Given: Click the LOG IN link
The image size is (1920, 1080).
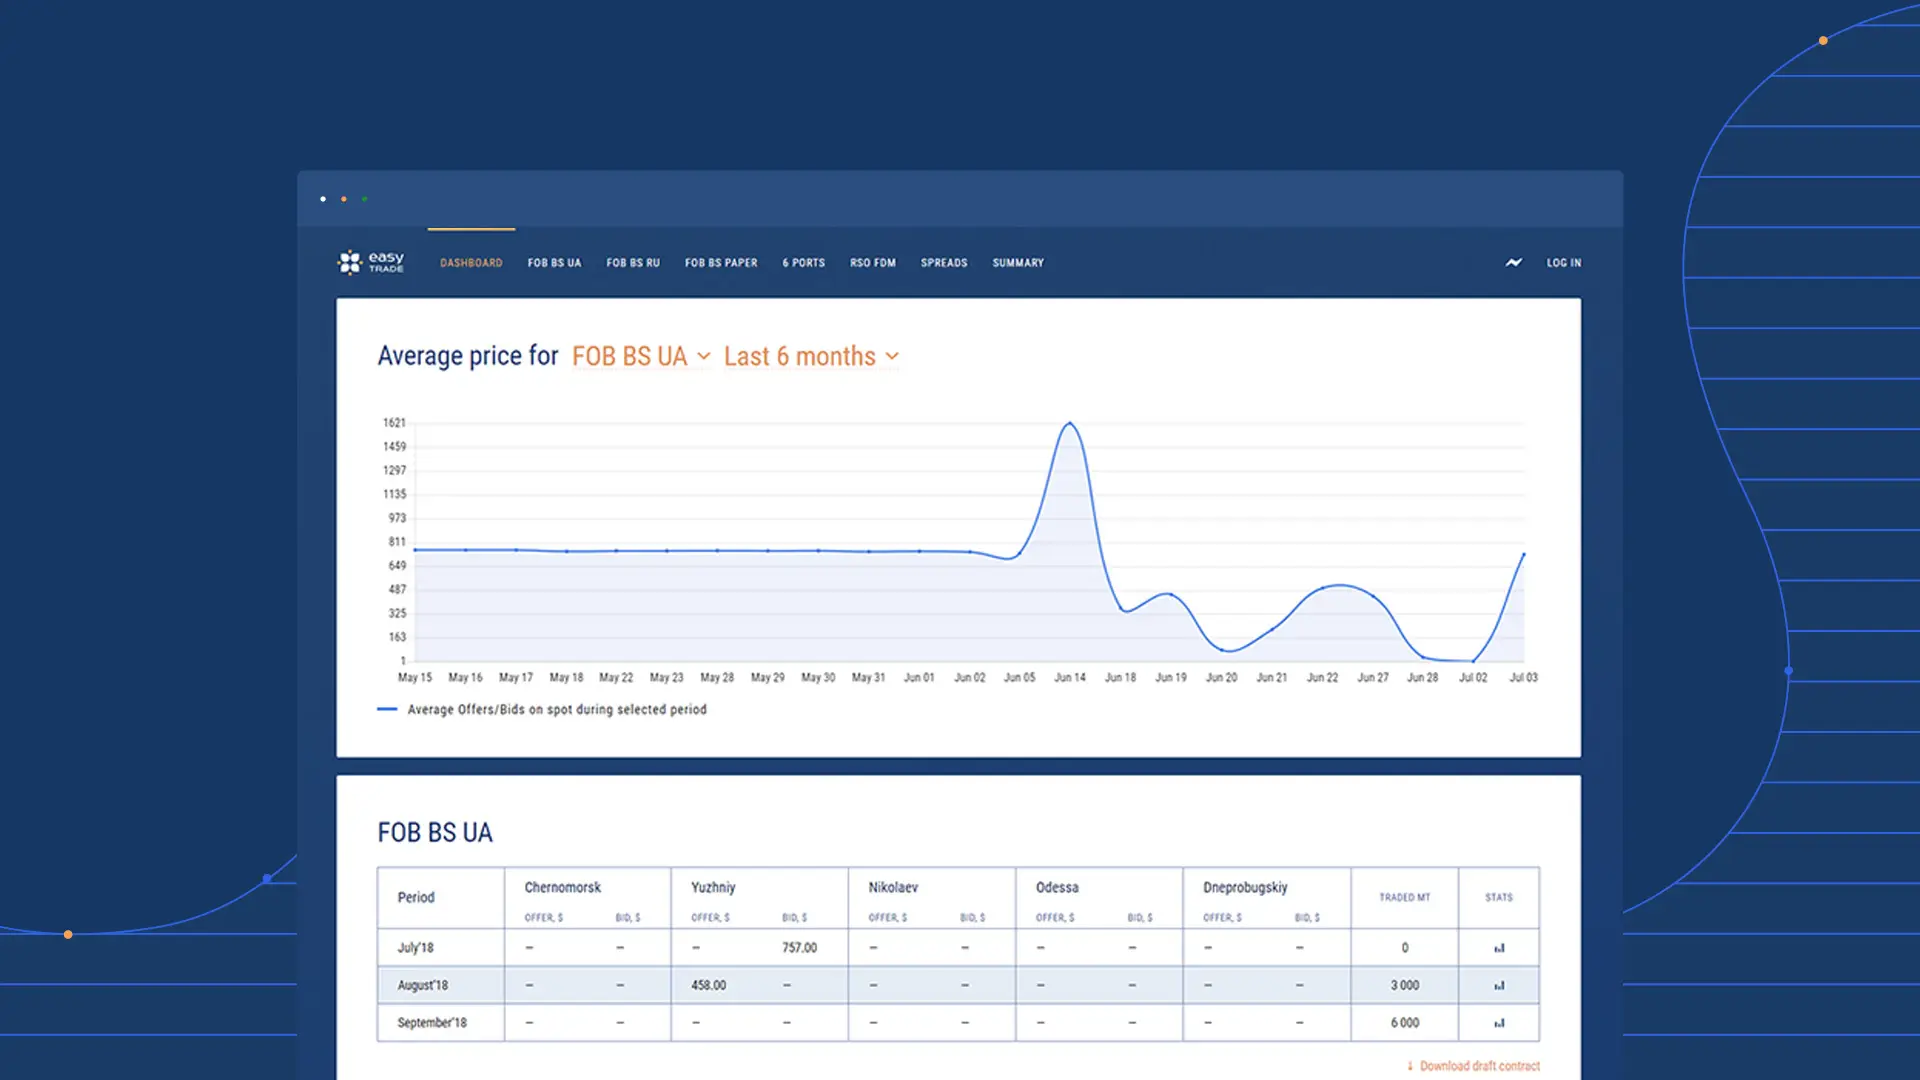Looking at the screenshot, I should pyautogui.click(x=1564, y=263).
